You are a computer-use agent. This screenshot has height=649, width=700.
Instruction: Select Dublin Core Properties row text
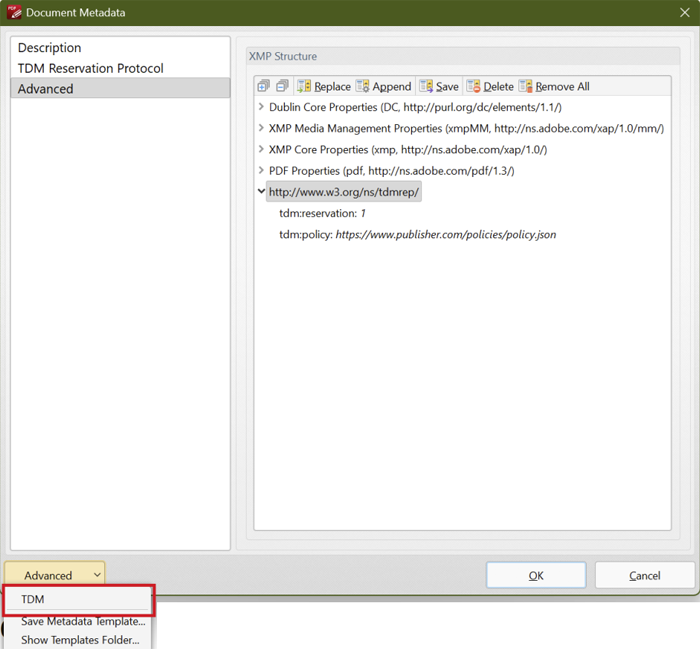coord(415,107)
